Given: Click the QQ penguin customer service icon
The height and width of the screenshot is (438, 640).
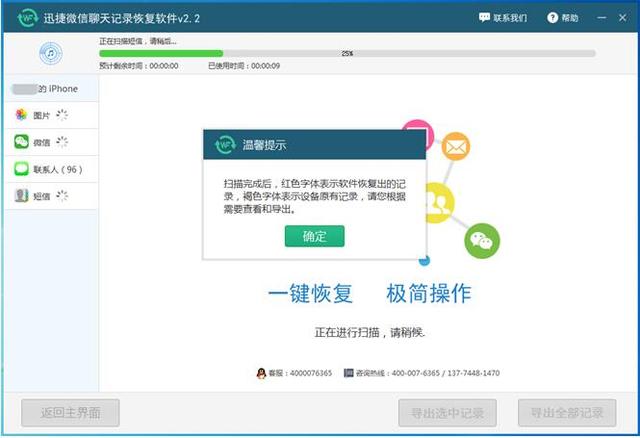Looking at the screenshot, I should 261,373.
